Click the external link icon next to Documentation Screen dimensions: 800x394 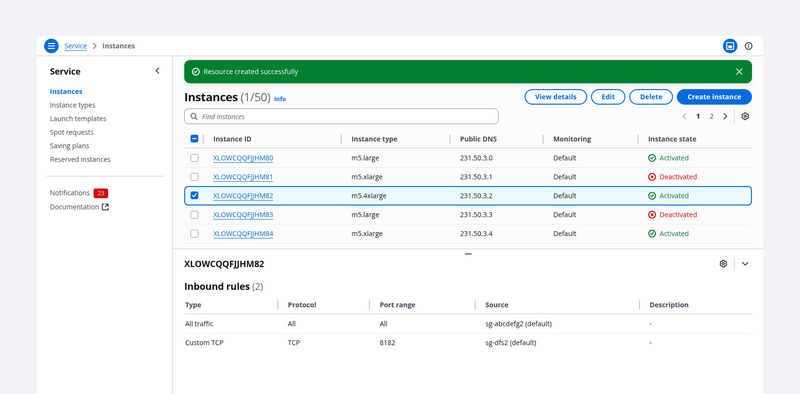[x=106, y=207]
